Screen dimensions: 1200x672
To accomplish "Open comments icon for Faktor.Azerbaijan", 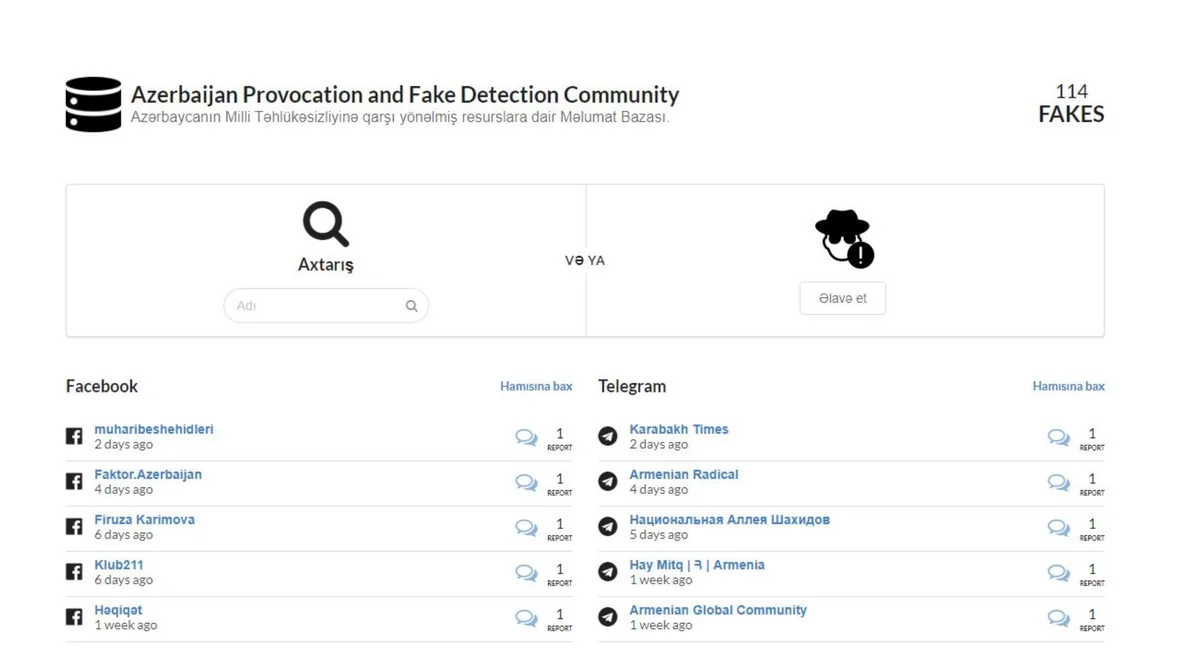I will click(526, 482).
